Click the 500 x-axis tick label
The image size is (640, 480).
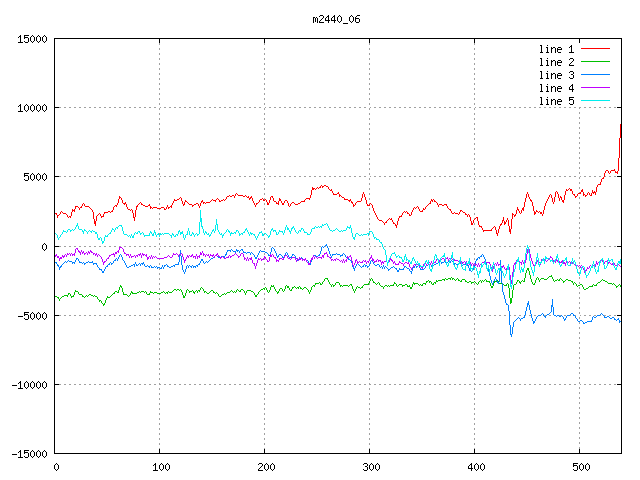click(579, 467)
